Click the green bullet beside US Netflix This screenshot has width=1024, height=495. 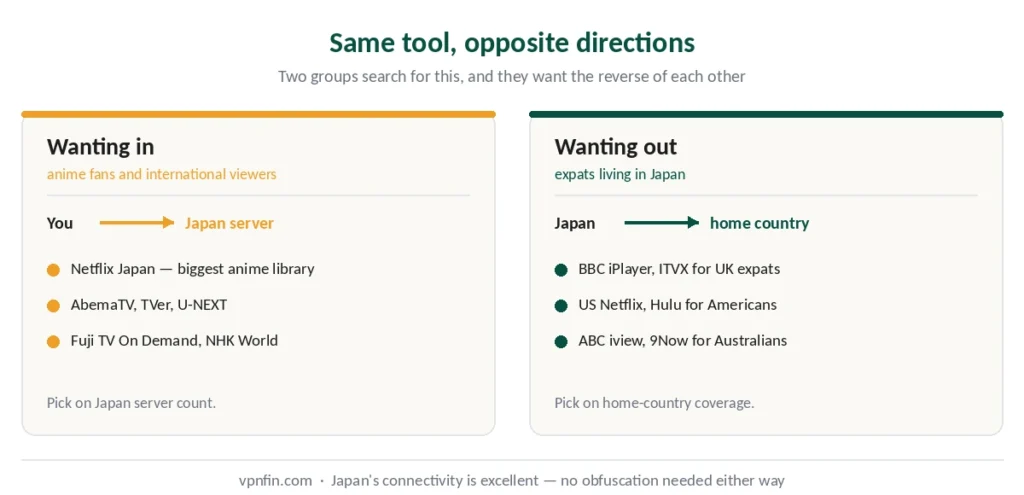coord(561,306)
